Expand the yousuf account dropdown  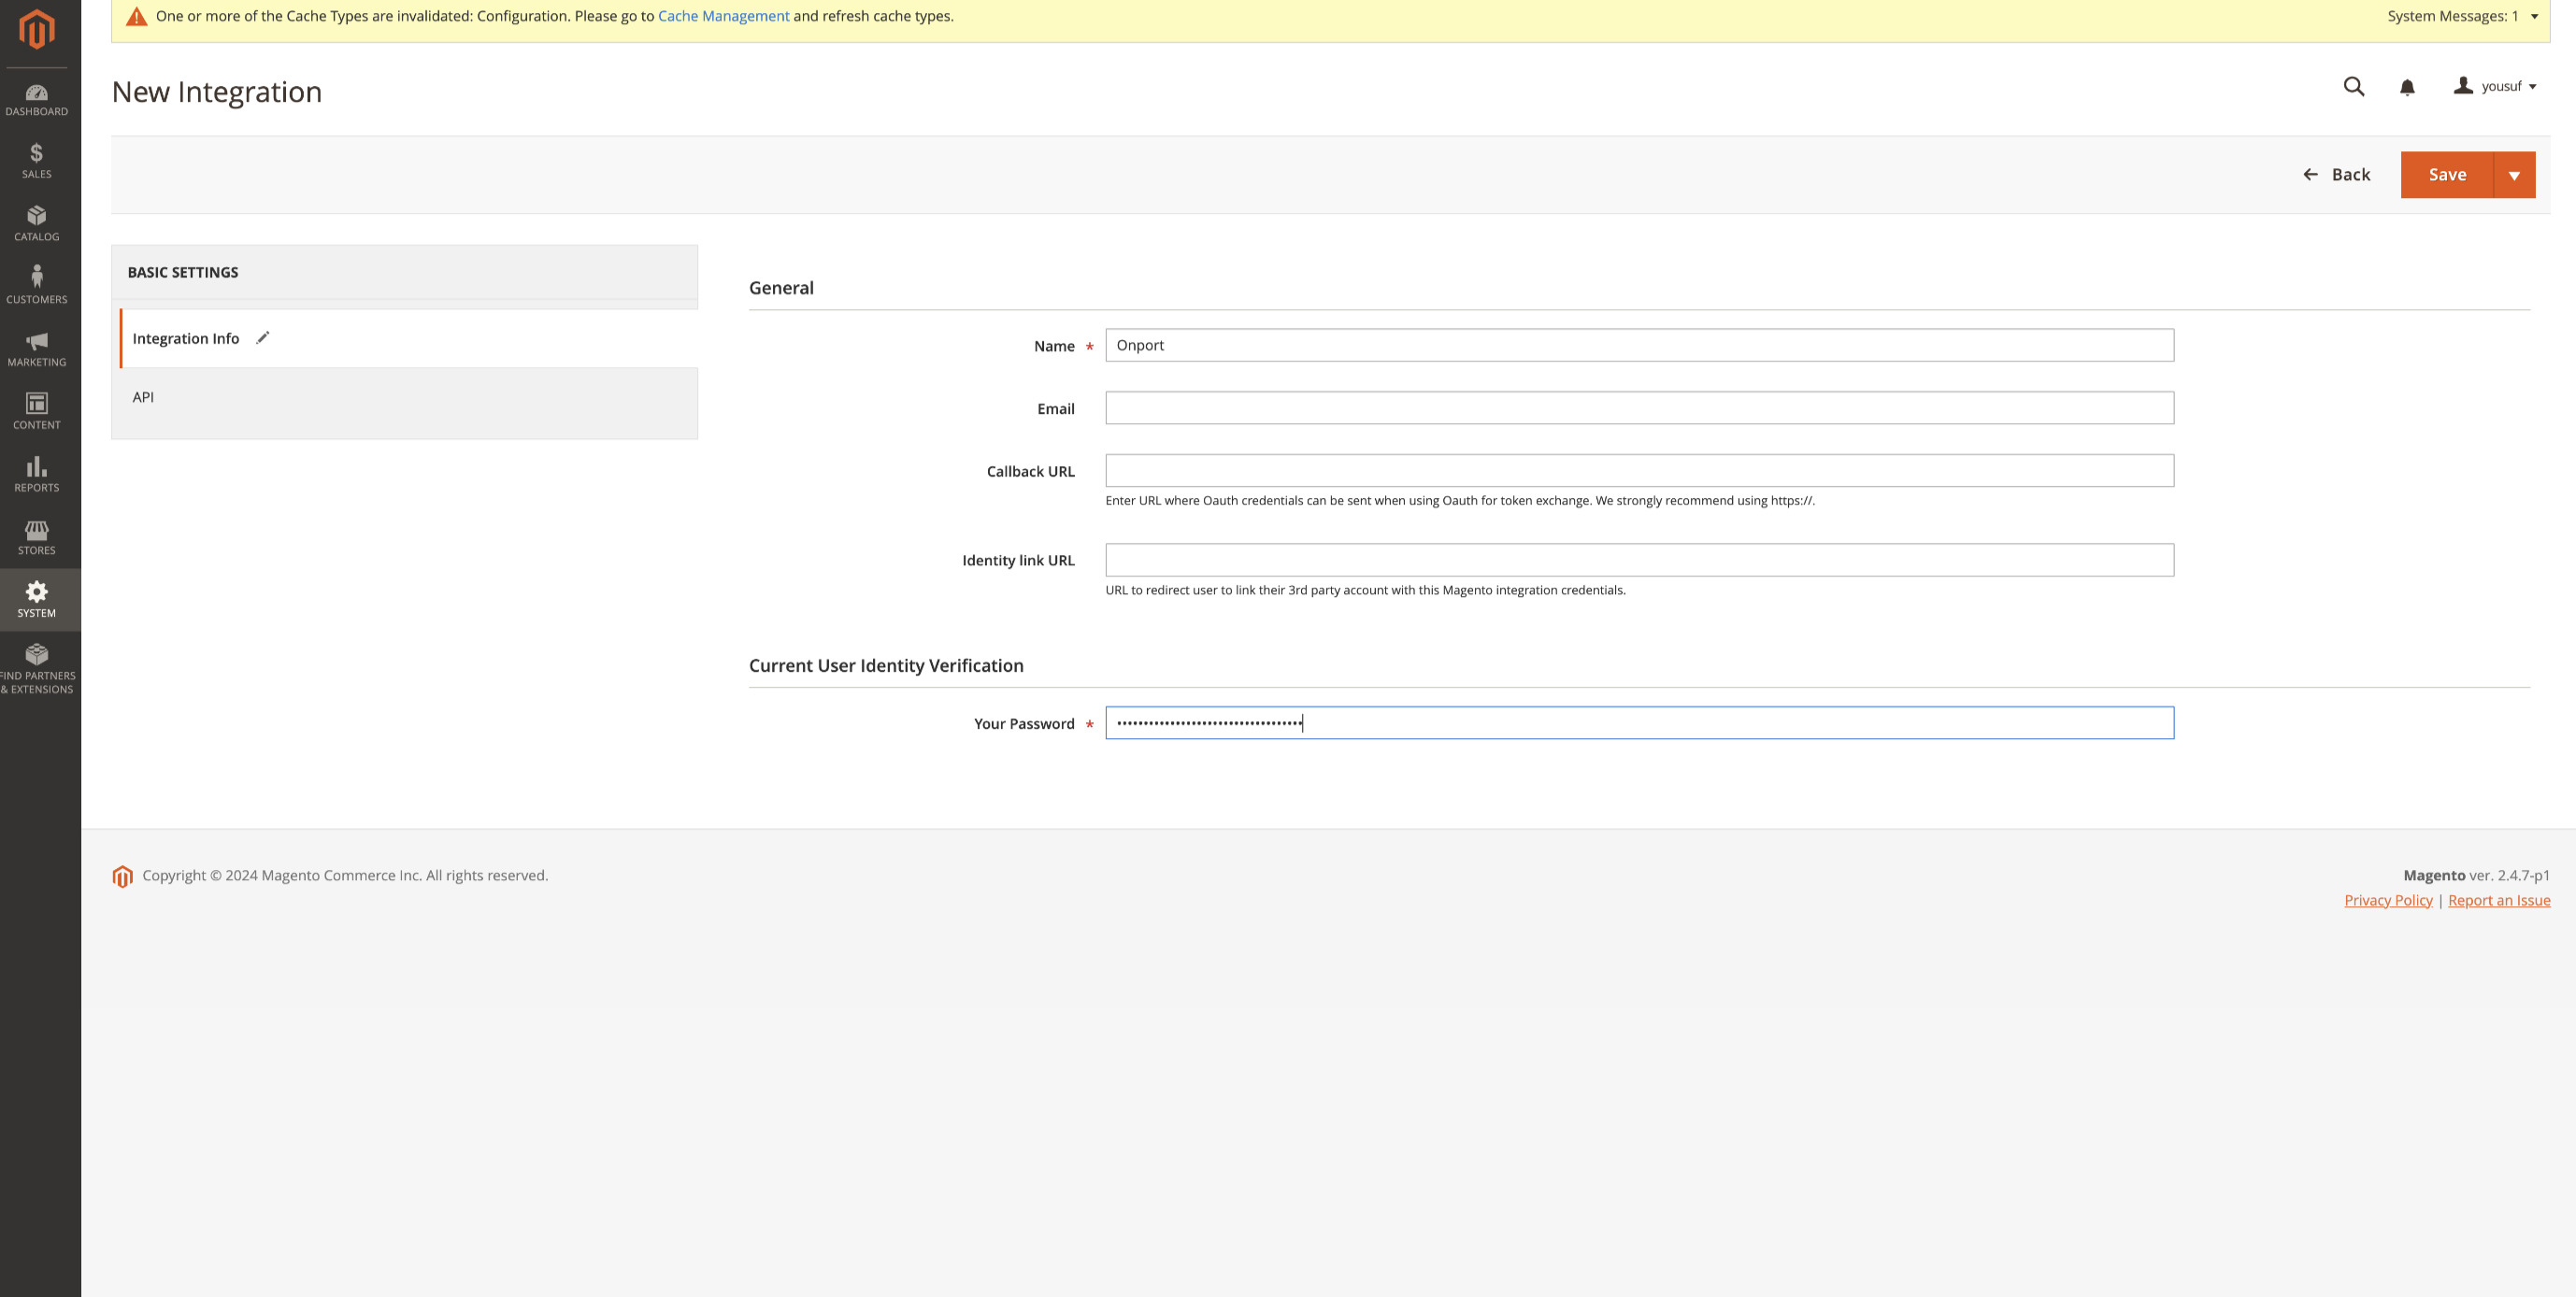(2495, 87)
